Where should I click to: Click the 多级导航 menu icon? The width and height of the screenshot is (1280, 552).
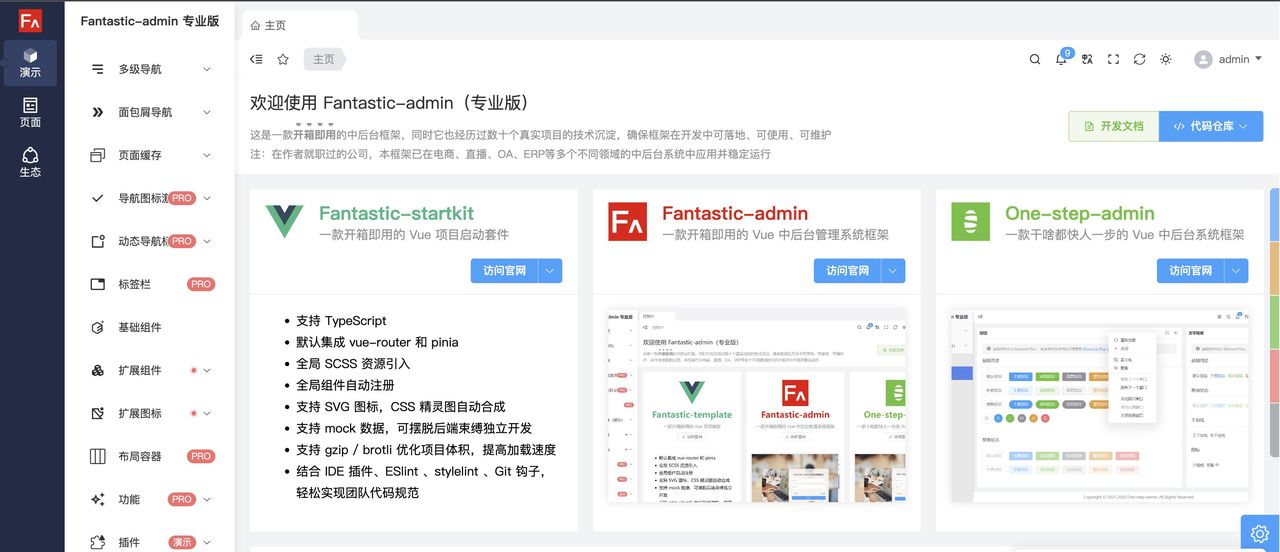point(98,69)
